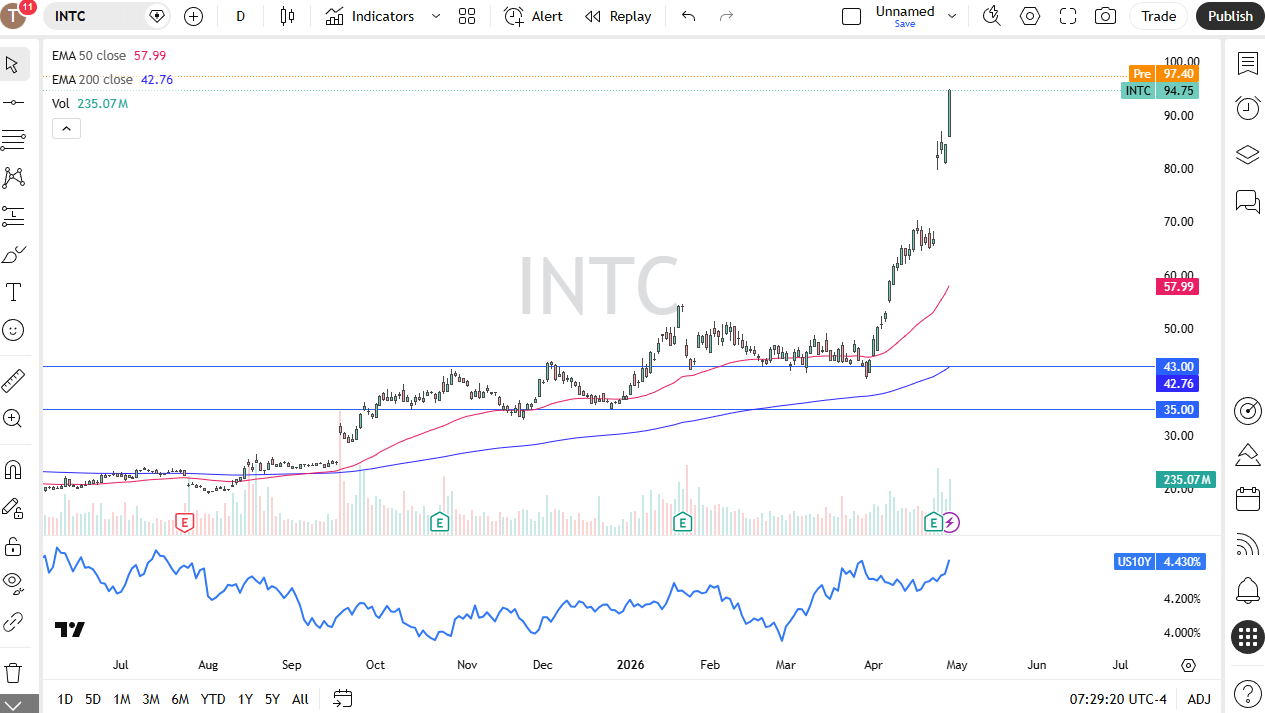Viewport: 1265px width, 713px height.
Task: Open the help center question mark
Action: click(1247, 693)
